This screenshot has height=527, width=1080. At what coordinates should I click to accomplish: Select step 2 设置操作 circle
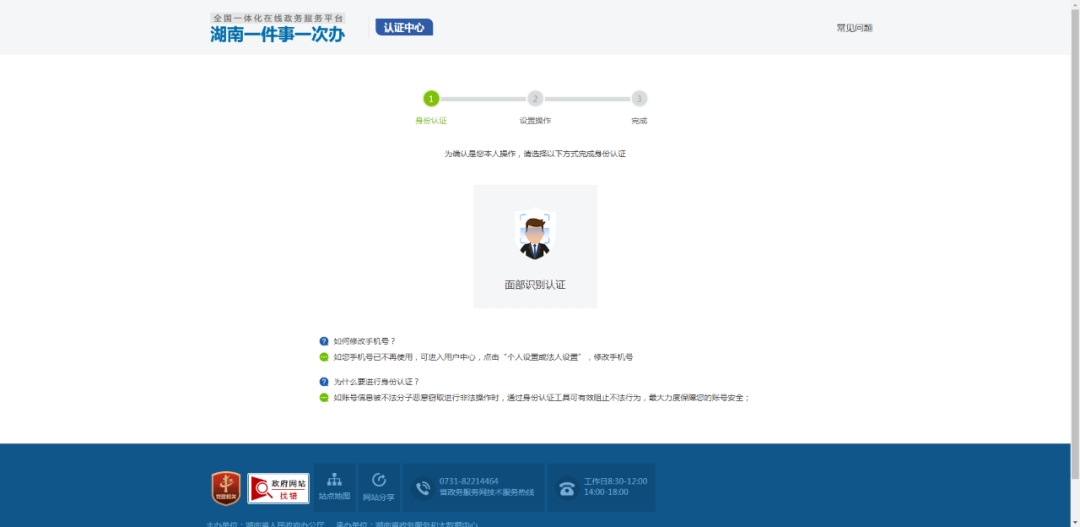(535, 98)
